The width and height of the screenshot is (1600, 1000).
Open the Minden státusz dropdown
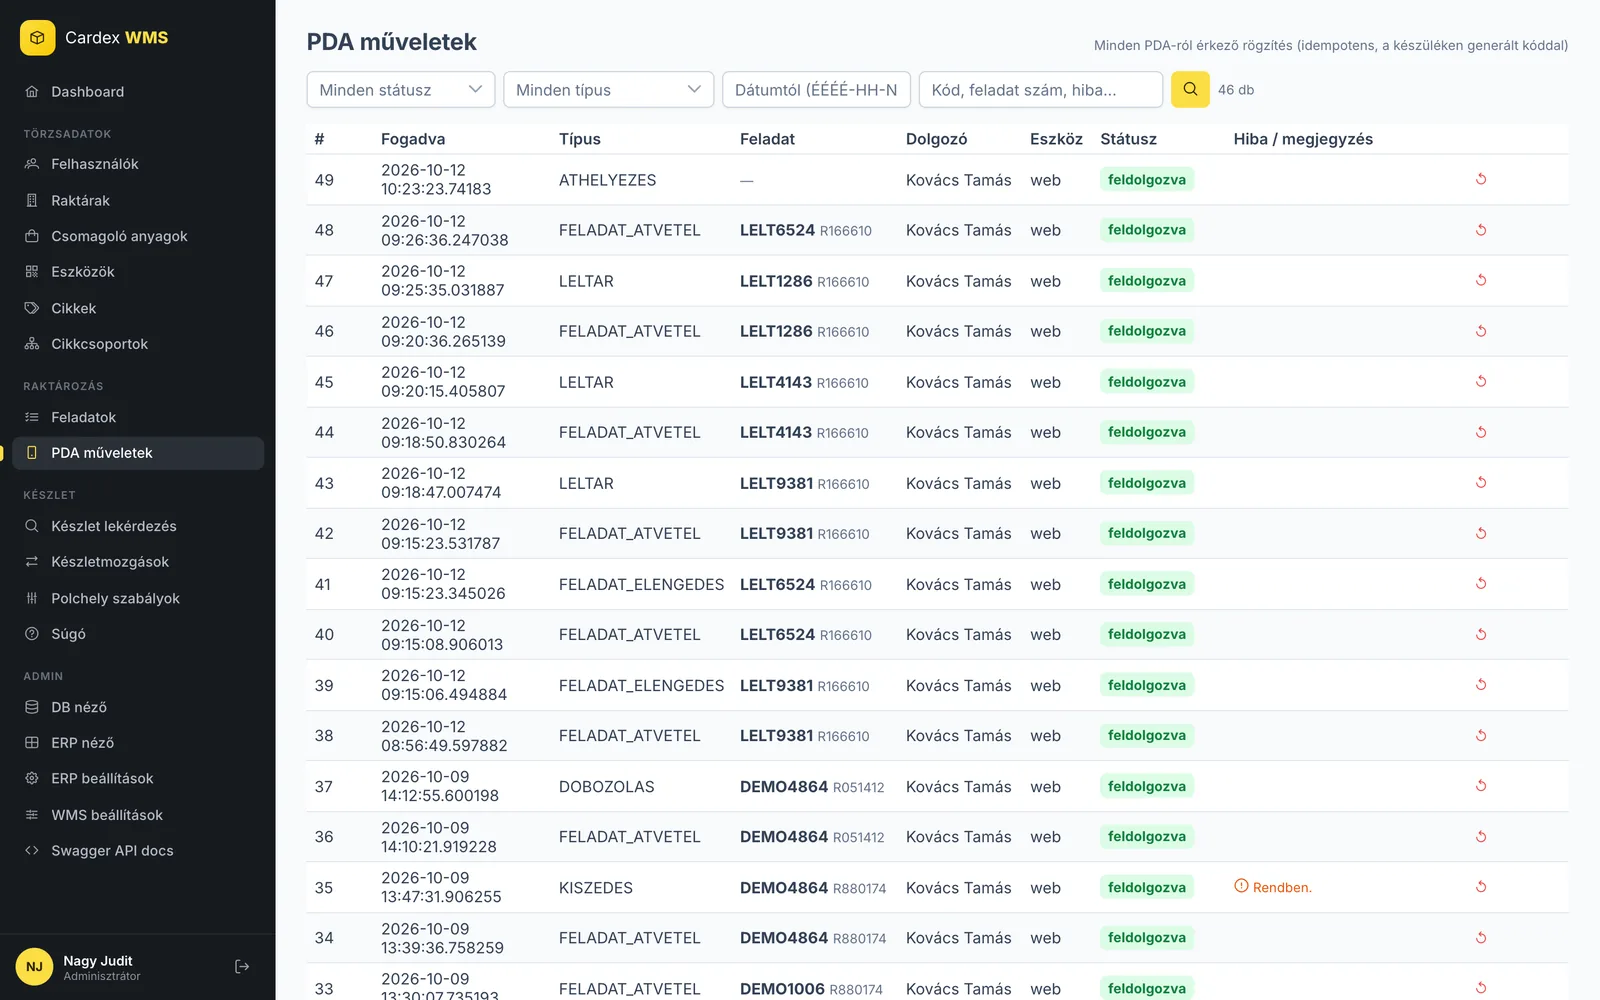[401, 89]
